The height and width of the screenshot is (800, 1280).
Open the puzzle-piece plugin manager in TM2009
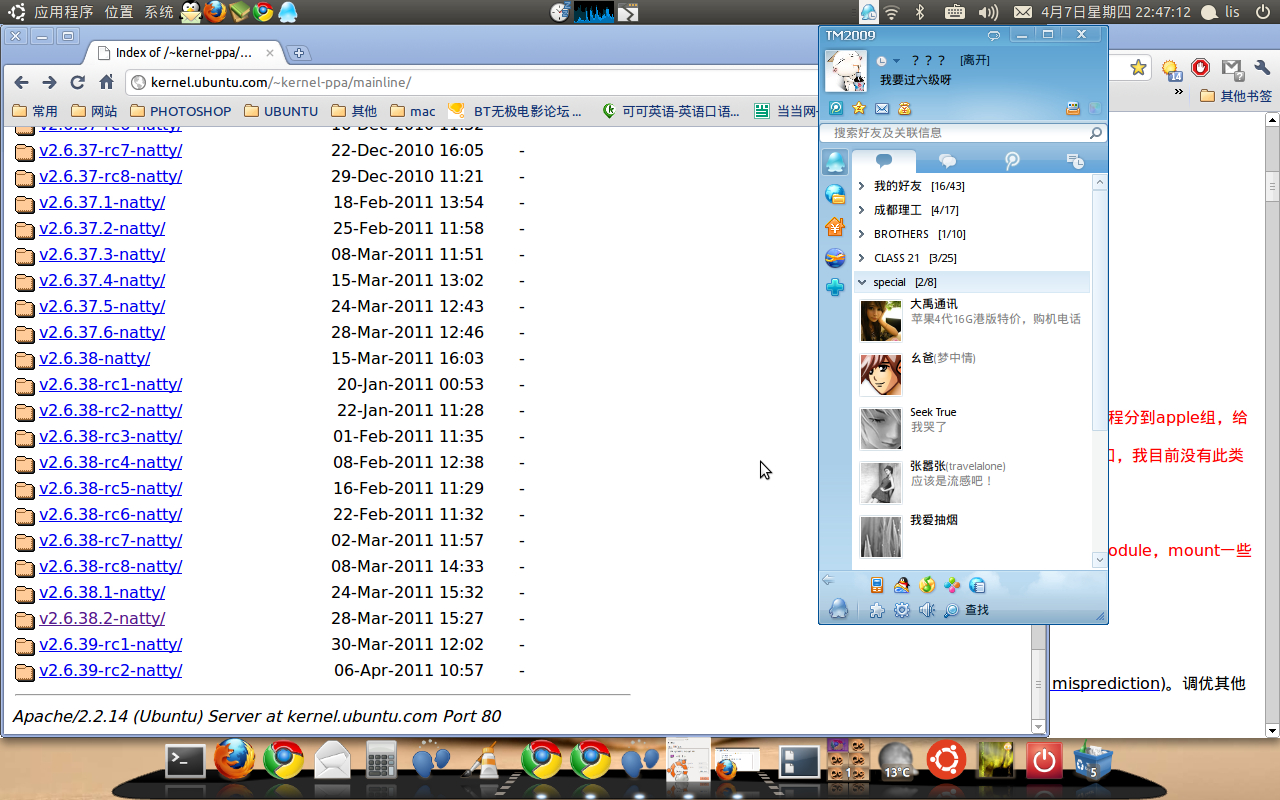point(877,610)
